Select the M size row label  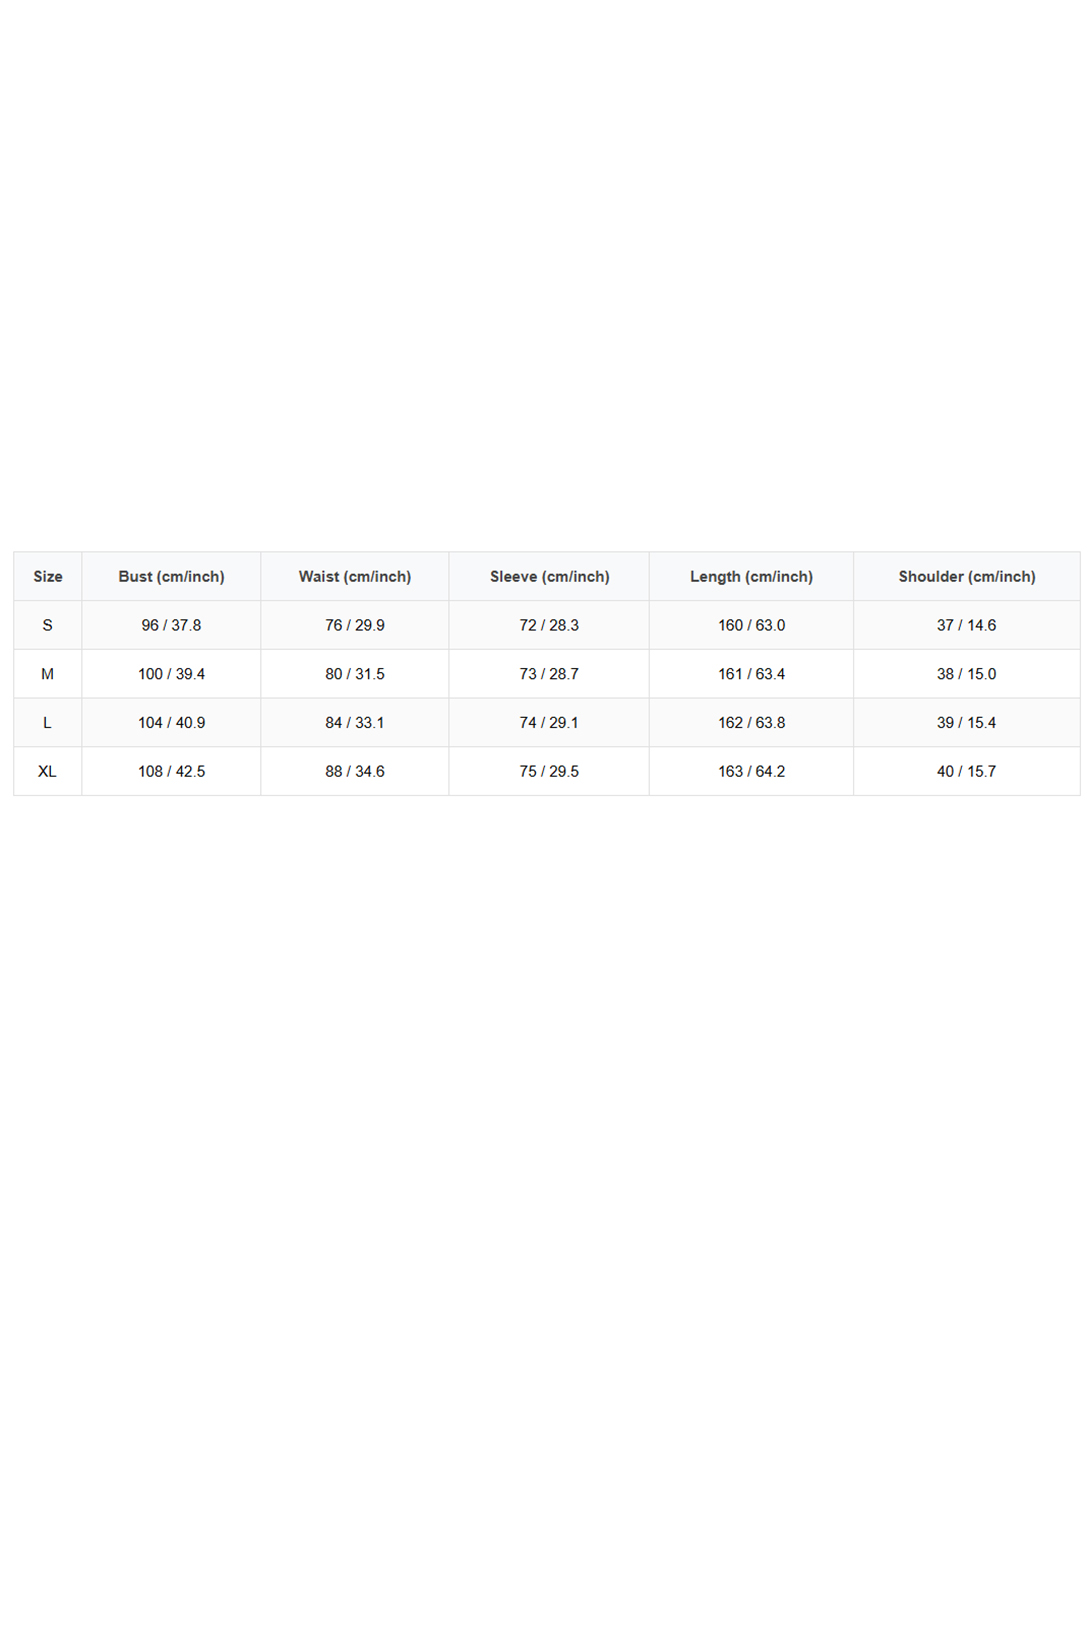pyautogui.click(x=47, y=674)
